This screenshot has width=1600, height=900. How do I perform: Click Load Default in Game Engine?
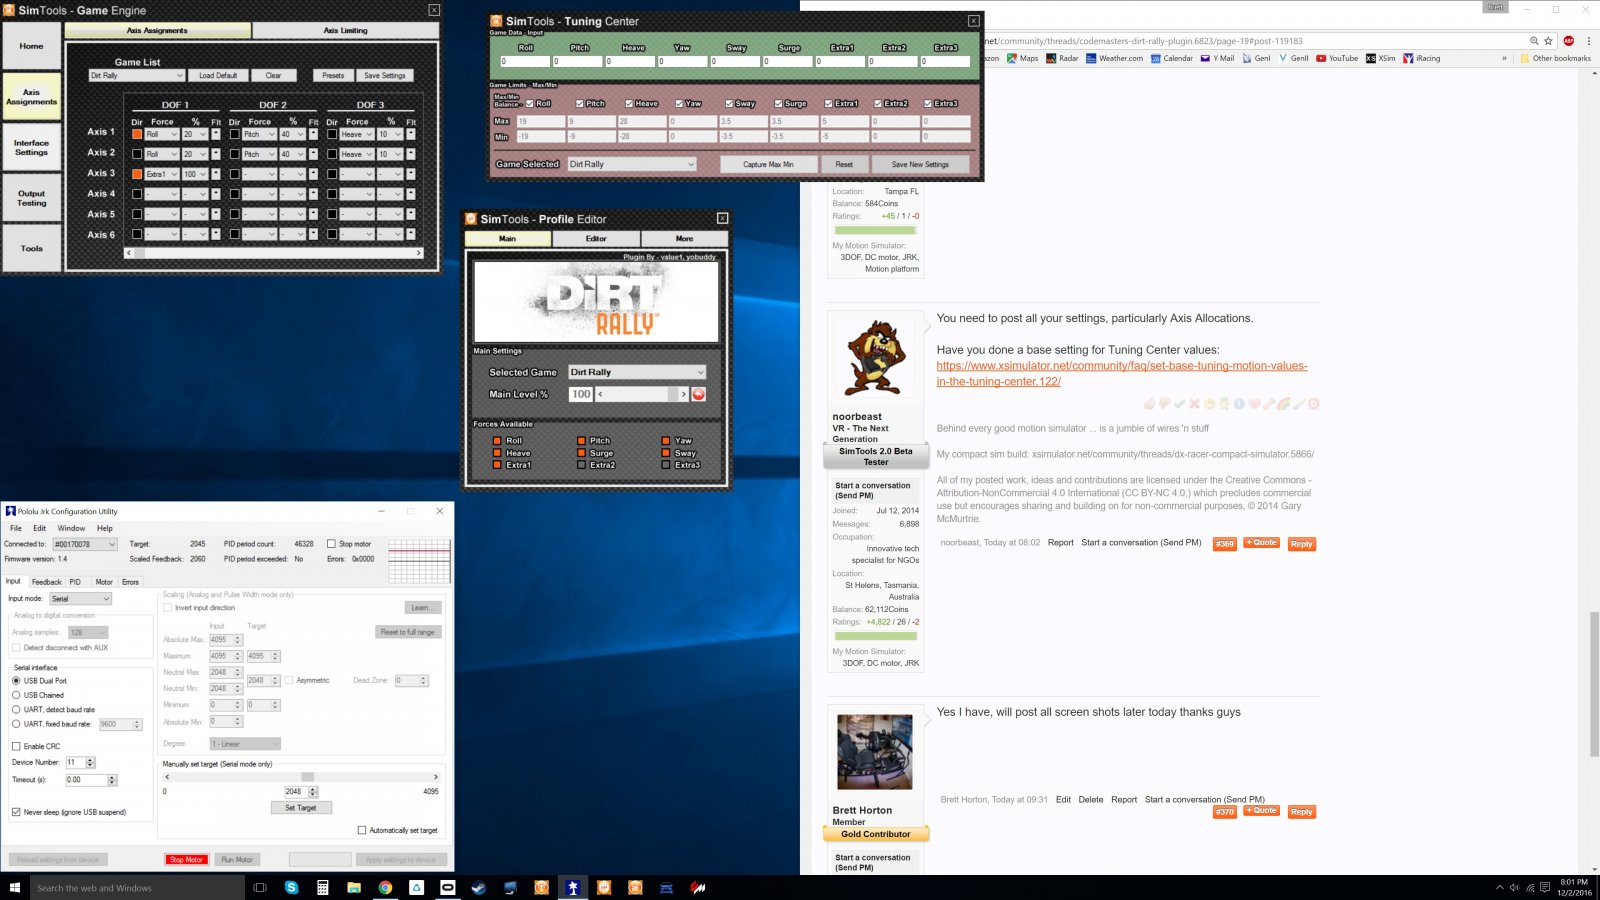(x=218, y=75)
